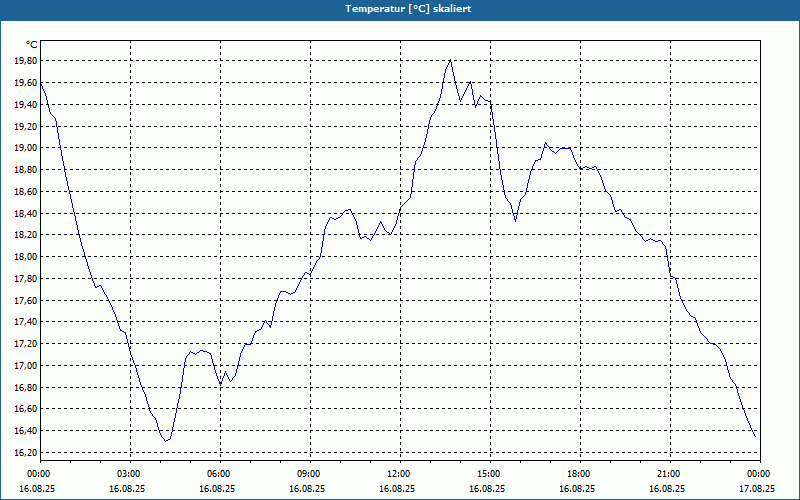Click the 18,60 y-axis value
This screenshot has width=800, height=500.
coord(27,192)
